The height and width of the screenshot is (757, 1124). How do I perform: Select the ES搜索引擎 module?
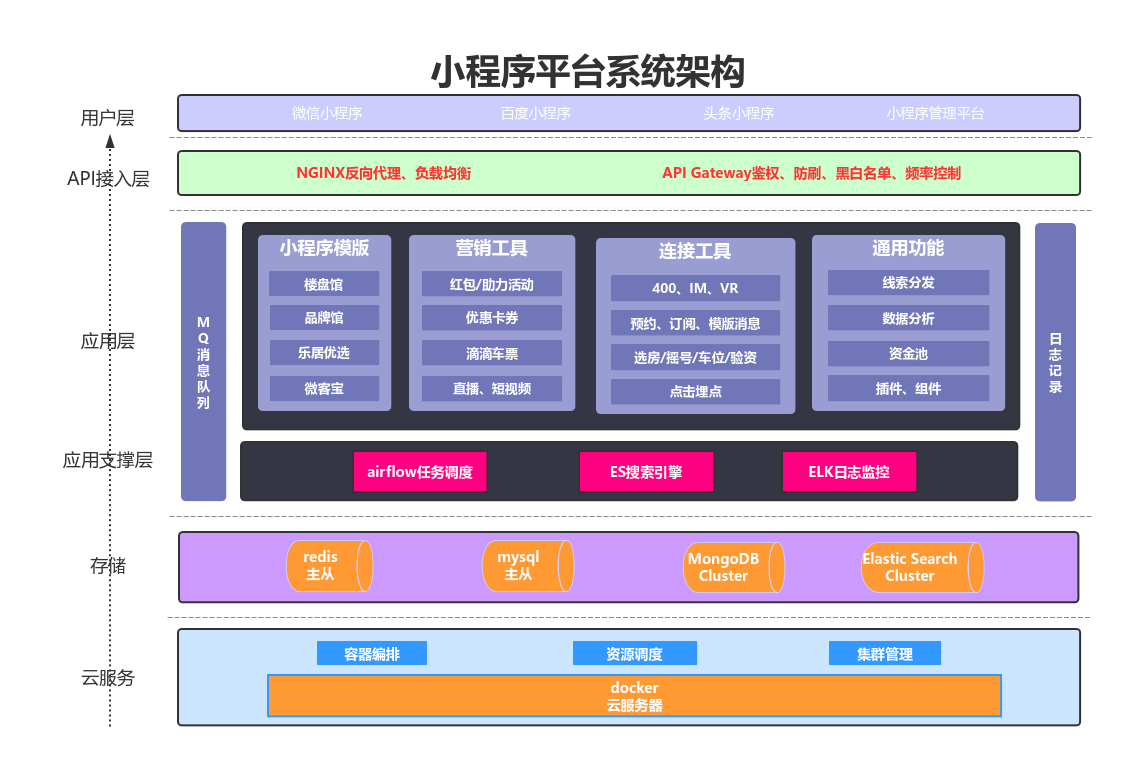click(x=646, y=471)
